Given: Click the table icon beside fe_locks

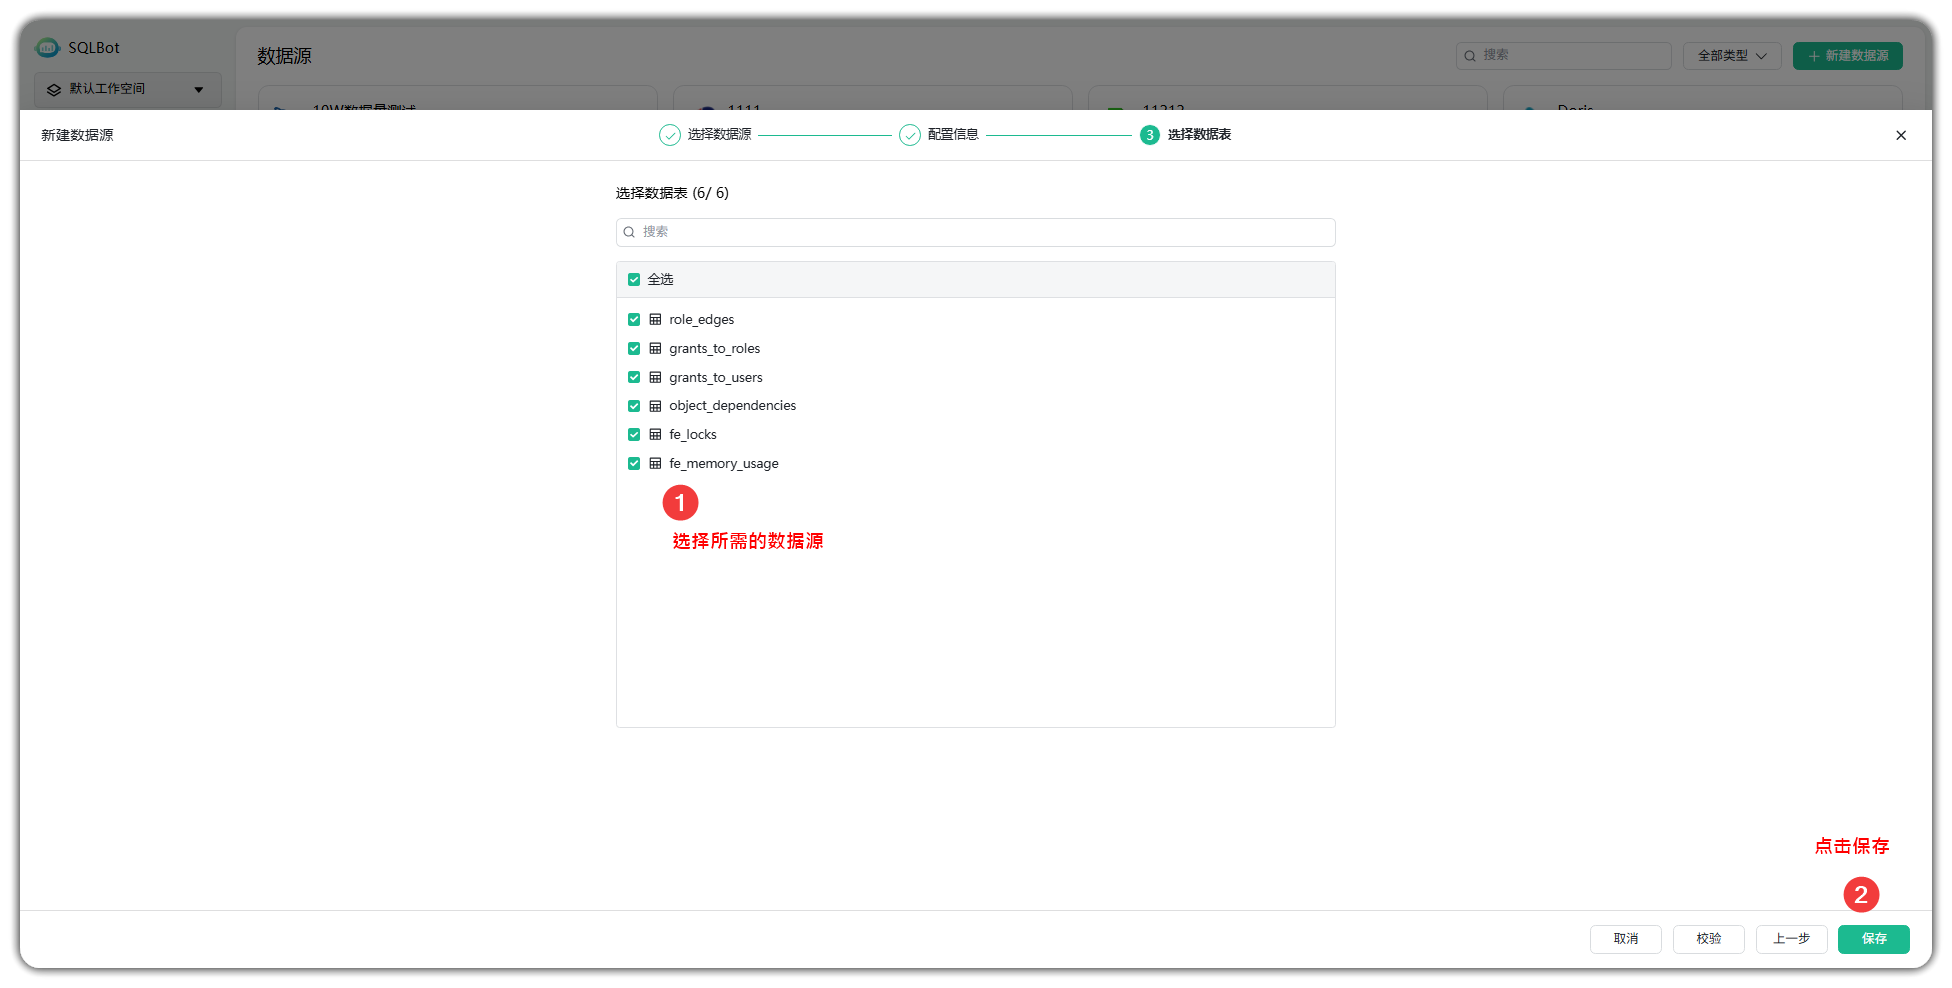Looking at the screenshot, I should (655, 435).
